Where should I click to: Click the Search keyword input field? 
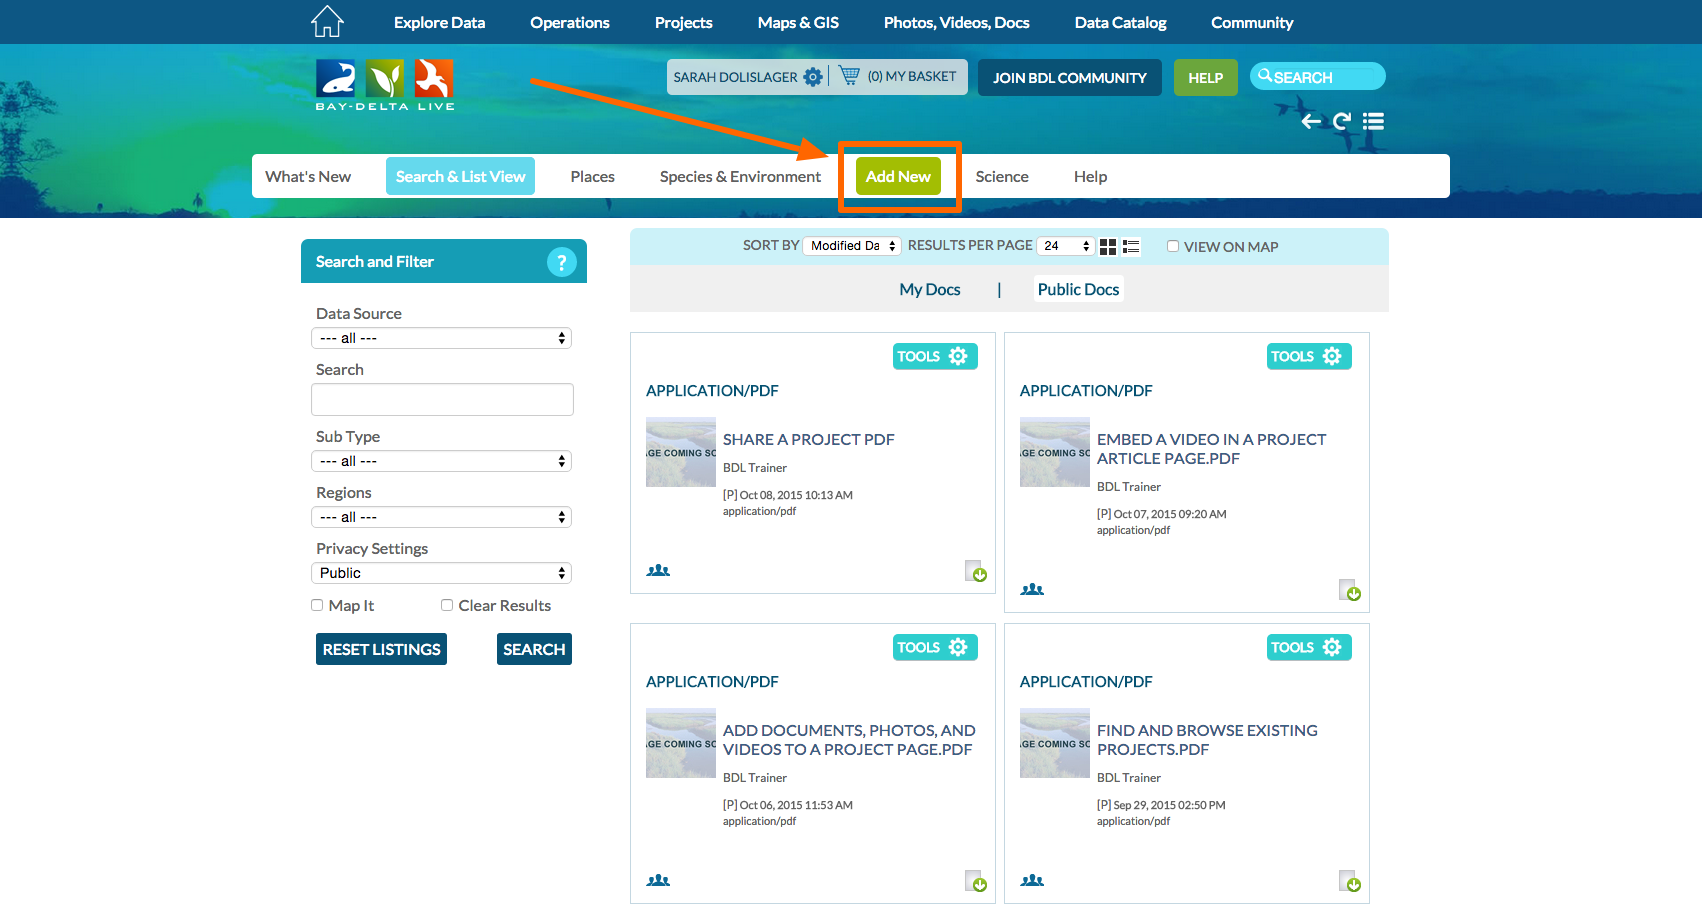(442, 399)
